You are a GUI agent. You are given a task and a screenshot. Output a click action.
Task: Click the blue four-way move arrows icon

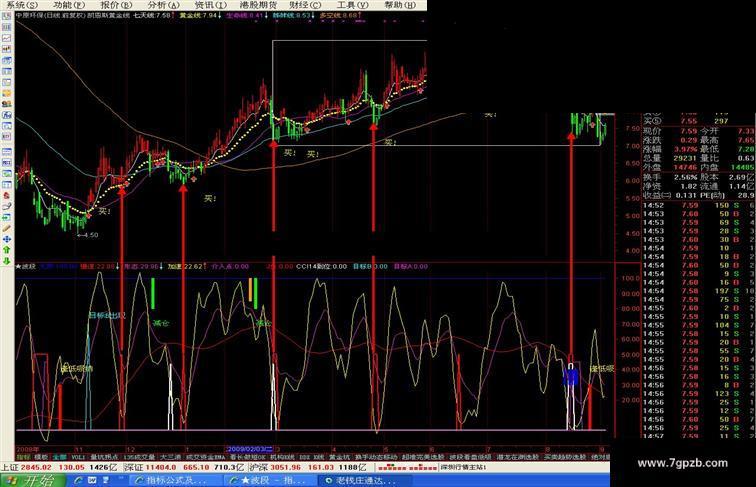coord(7,239)
